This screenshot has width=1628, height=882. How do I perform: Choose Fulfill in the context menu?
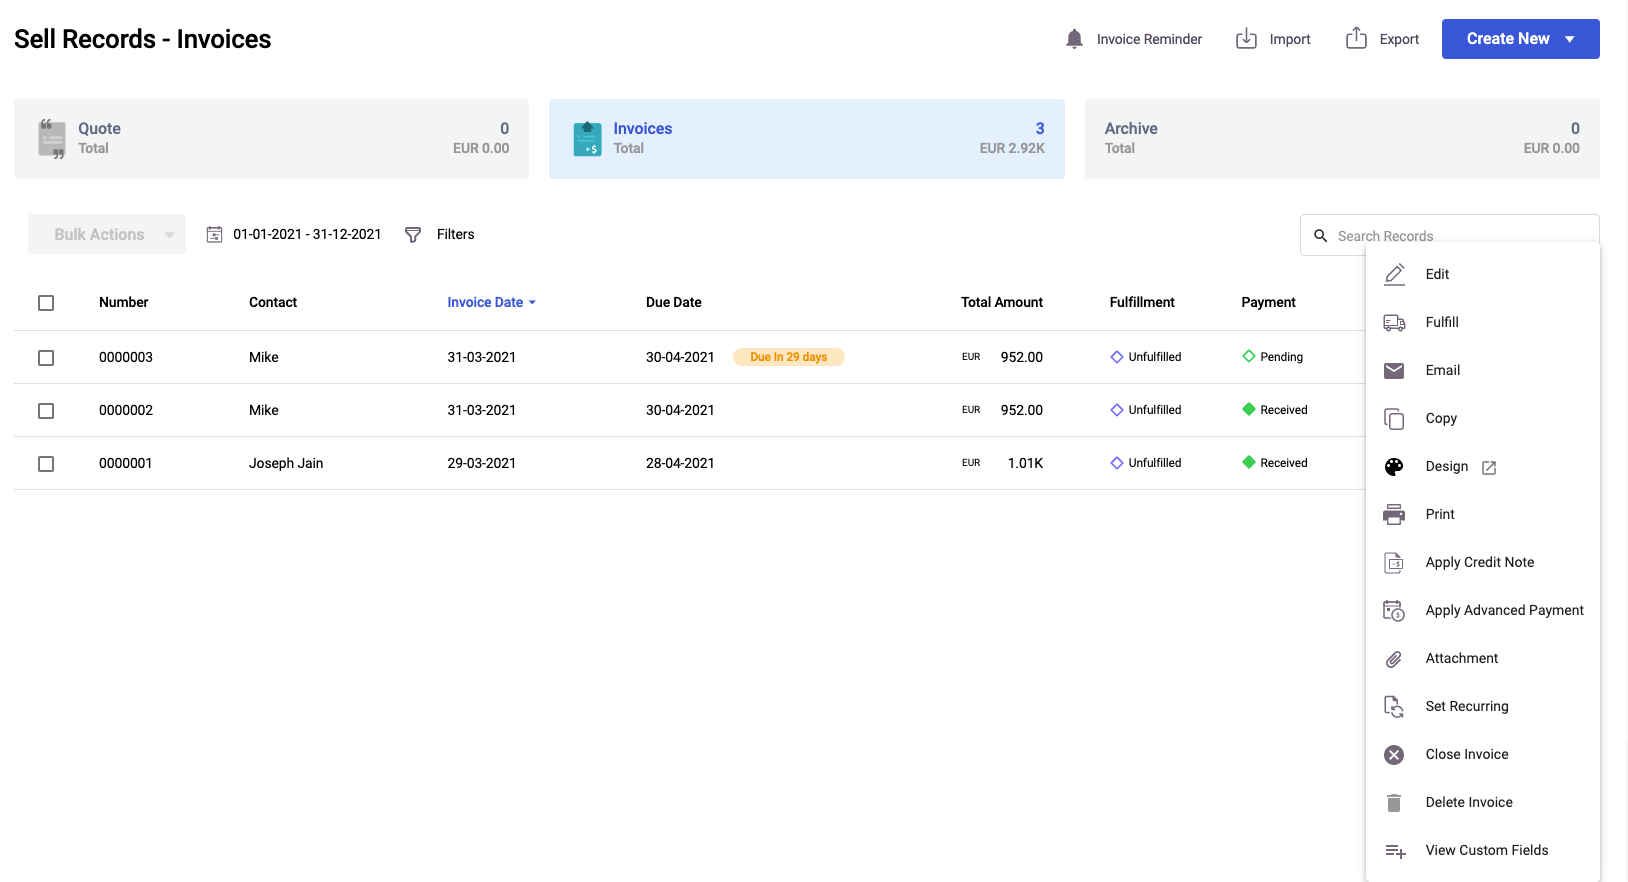click(x=1483, y=322)
